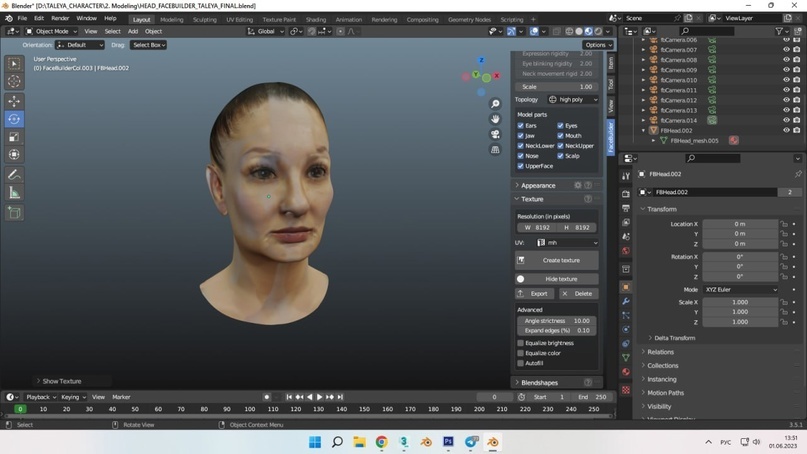Image resolution: width=807 pixels, height=454 pixels.
Task: Open the viewport Options button
Action: pos(598,45)
